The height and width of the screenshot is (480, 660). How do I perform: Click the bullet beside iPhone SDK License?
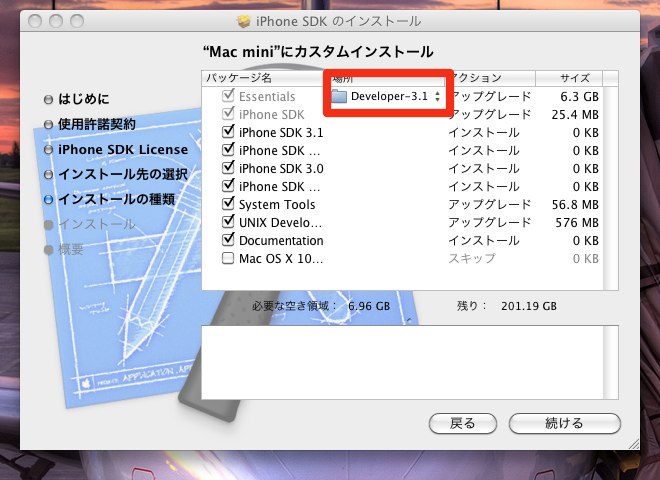48,150
